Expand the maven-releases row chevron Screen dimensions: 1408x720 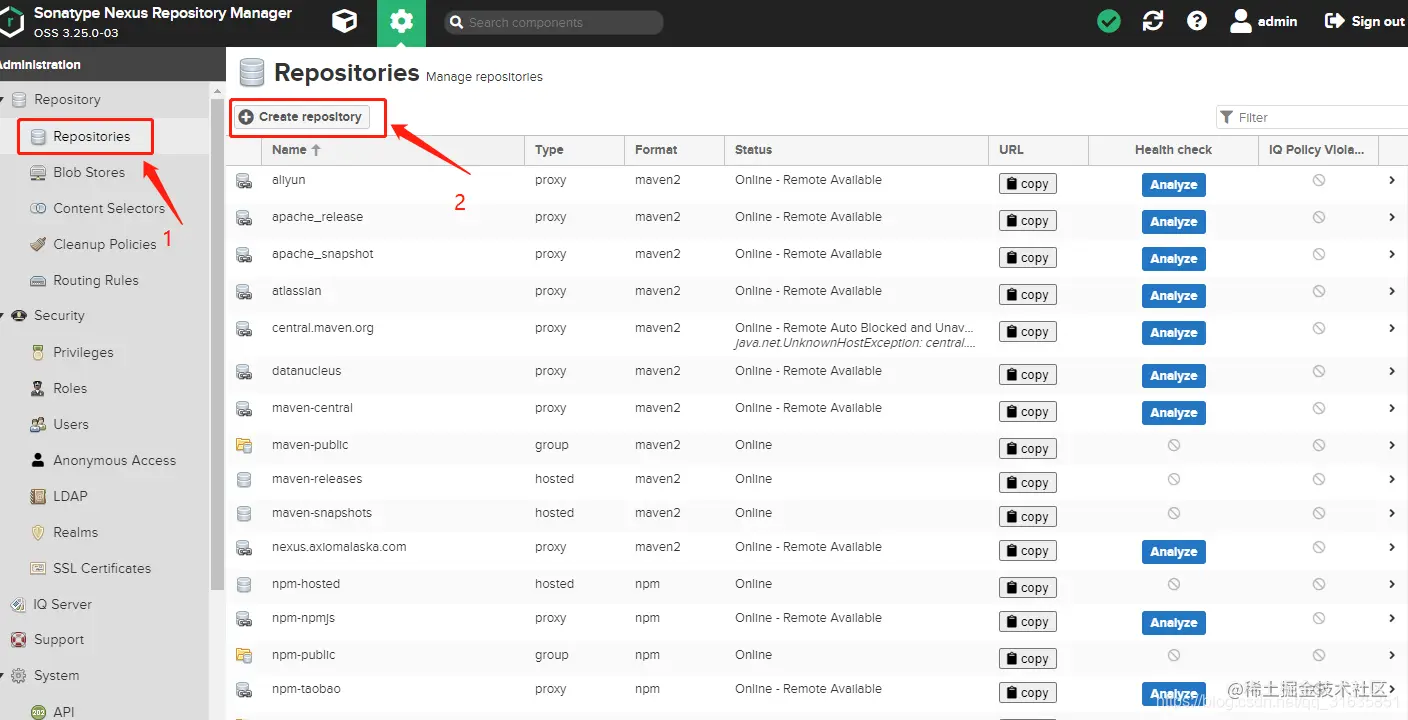click(1392, 479)
